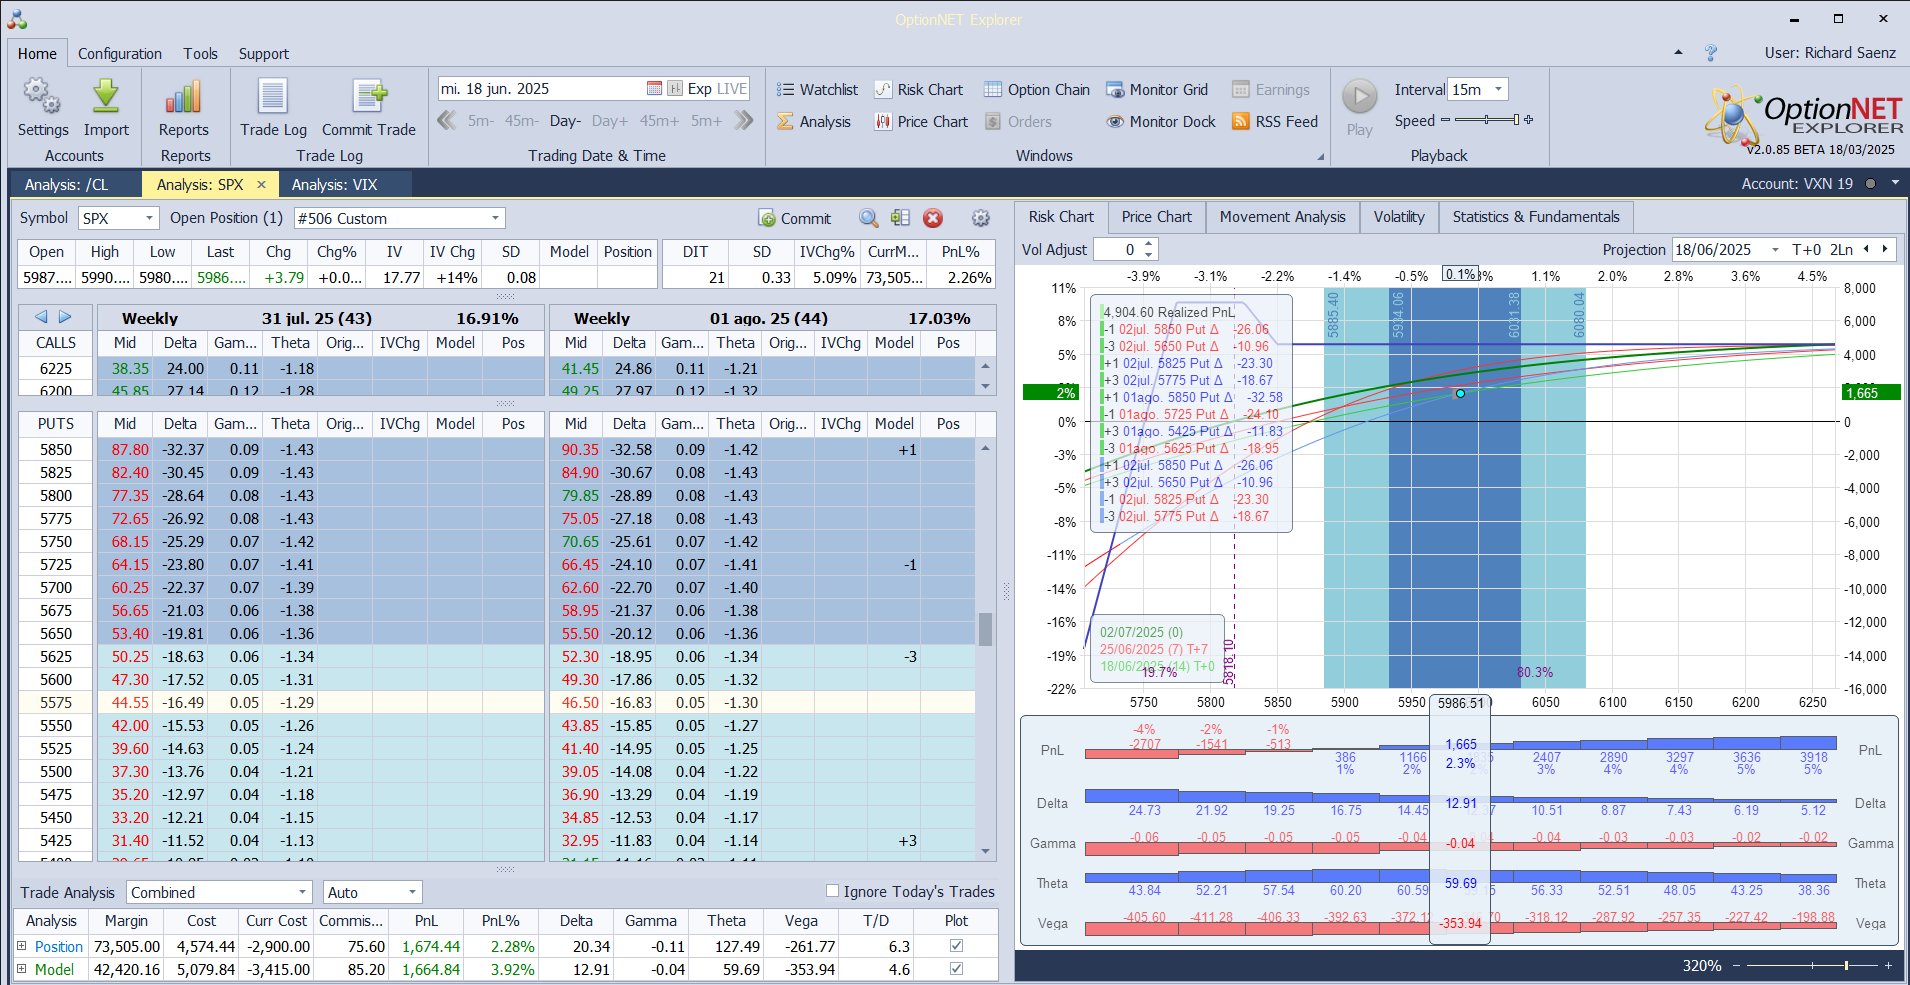1910x985 pixels.
Task: Open the Trade Analysis Combined dropdown
Action: pos(303,892)
